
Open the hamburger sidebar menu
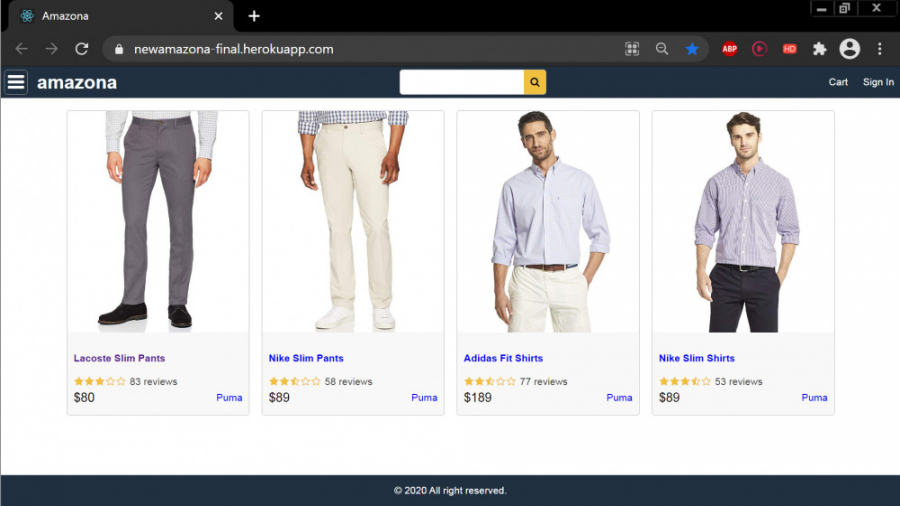[16, 82]
